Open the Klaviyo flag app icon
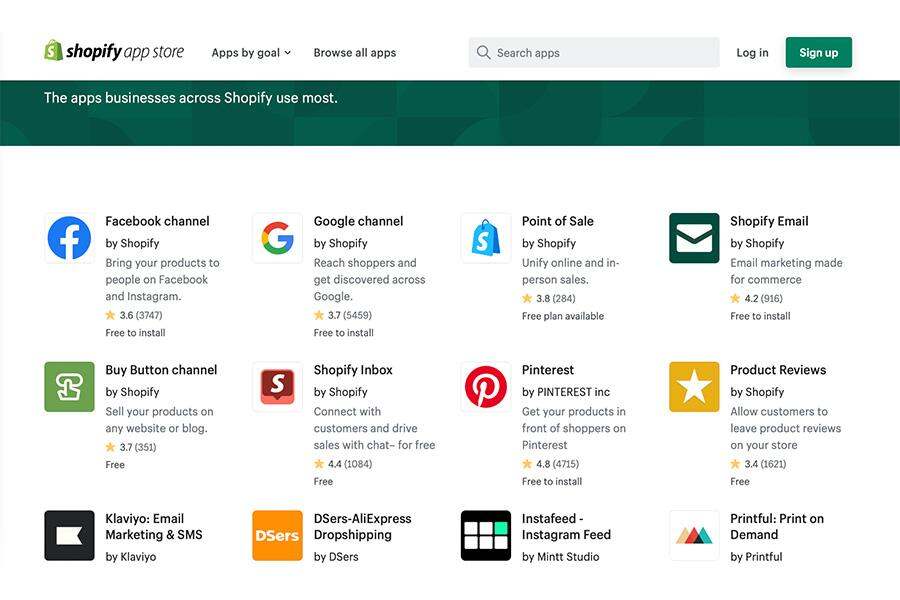The width and height of the screenshot is (900, 600). 69,535
